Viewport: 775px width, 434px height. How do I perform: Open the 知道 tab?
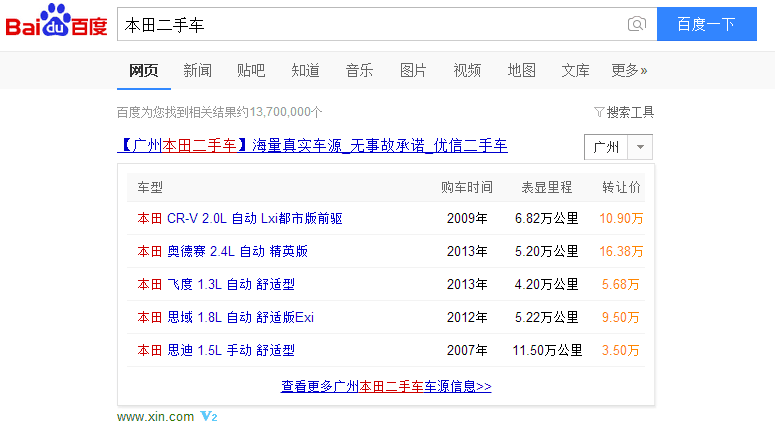pos(305,70)
